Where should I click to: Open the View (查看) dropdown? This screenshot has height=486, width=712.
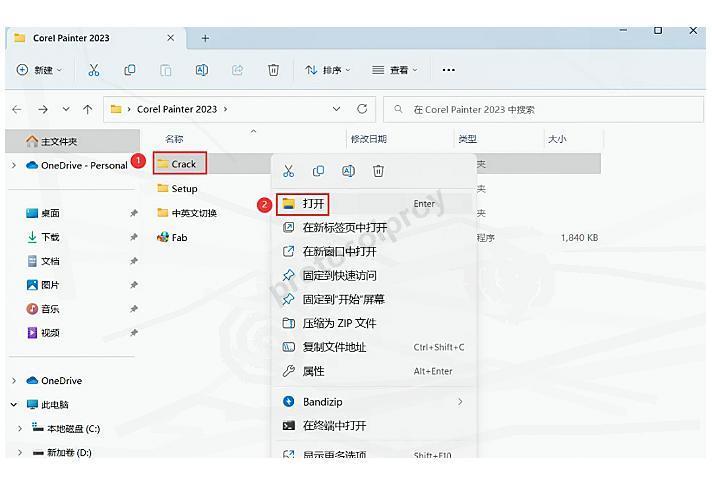point(395,70)
